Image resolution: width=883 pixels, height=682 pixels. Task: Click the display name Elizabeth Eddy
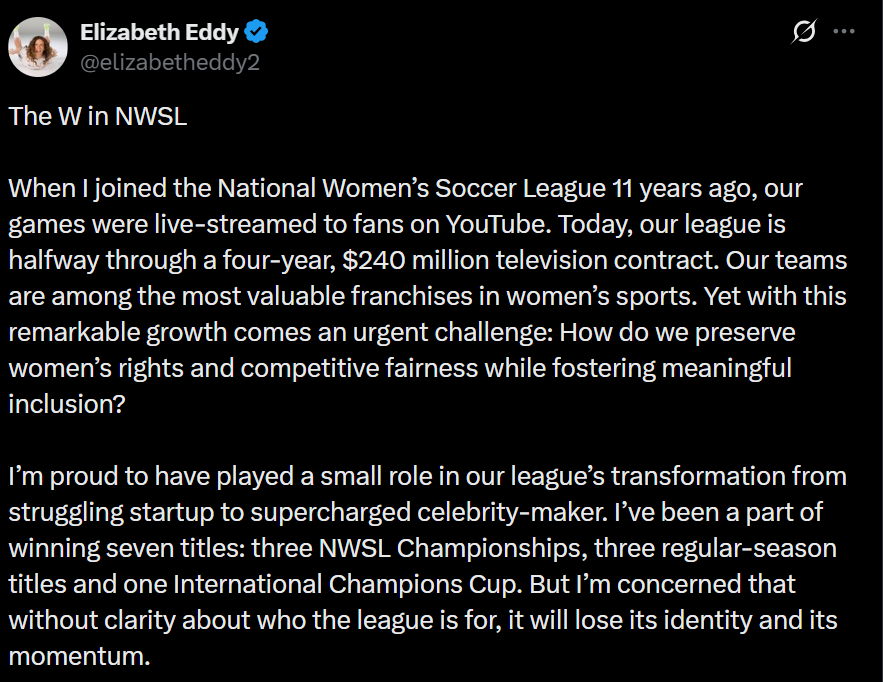tap(159, 32)
